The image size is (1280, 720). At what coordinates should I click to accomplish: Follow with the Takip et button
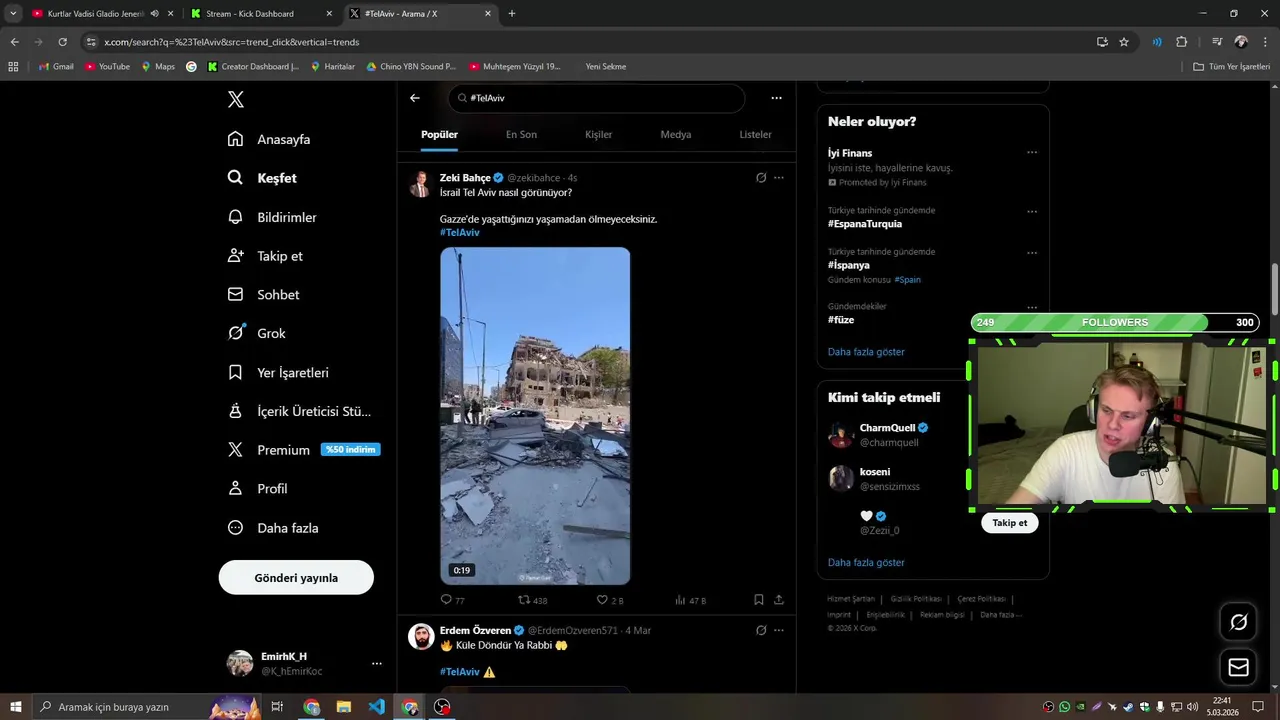click(x=1010, y=523)
